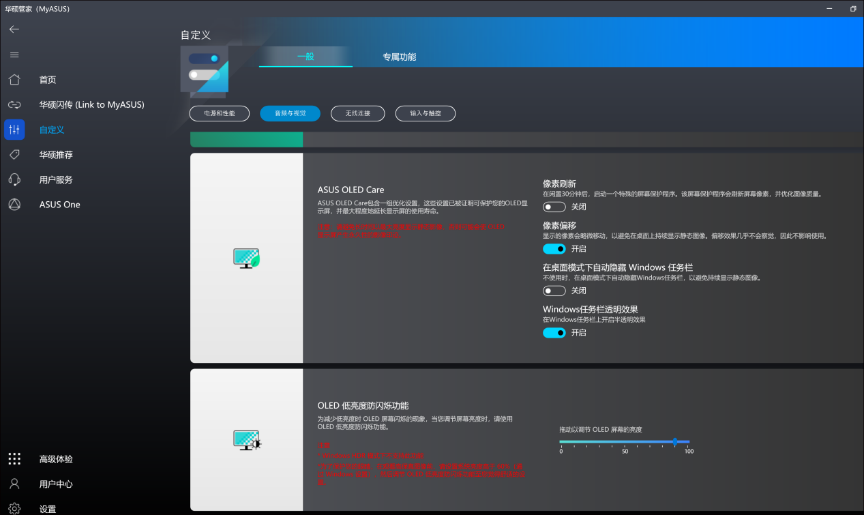This screenshot has height=515, width=864.
Task: Click the OLED low-brightness flicker monitor icon
Action: click(247, 440)
